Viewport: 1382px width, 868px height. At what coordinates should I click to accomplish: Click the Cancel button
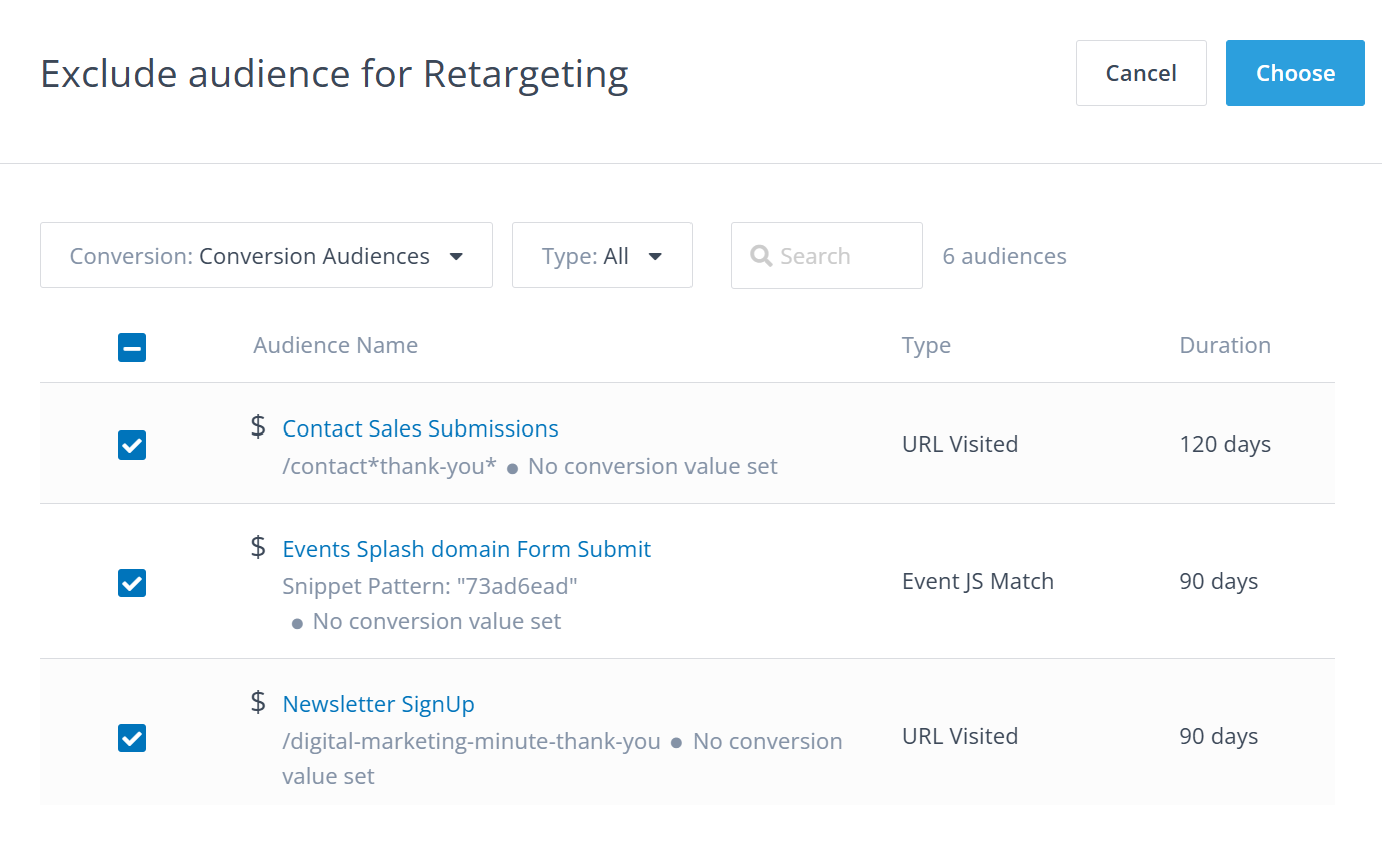pyautogui.click(x=1141, y=73)
